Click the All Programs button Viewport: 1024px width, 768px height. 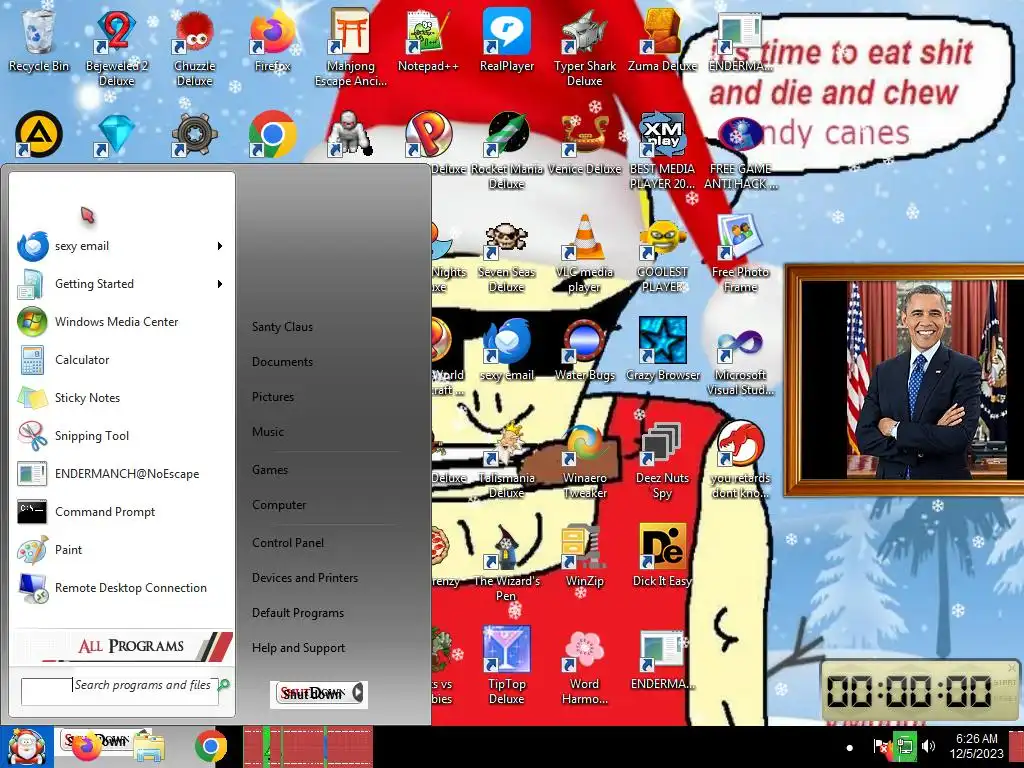coord(122,646)
